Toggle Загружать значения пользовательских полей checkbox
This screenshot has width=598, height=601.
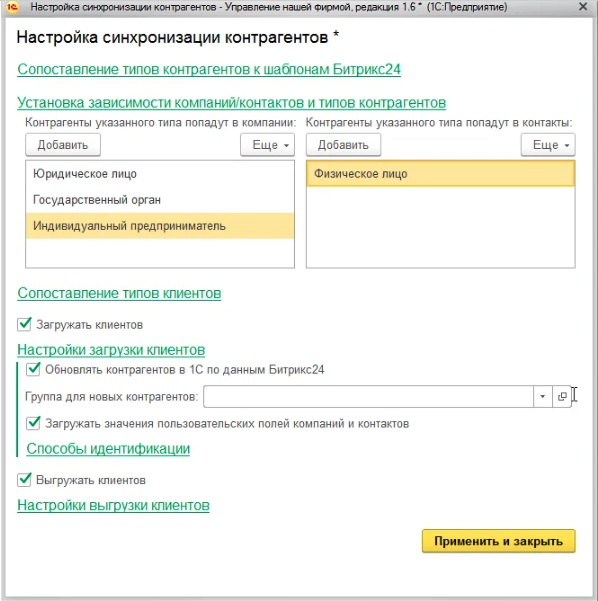33,423
